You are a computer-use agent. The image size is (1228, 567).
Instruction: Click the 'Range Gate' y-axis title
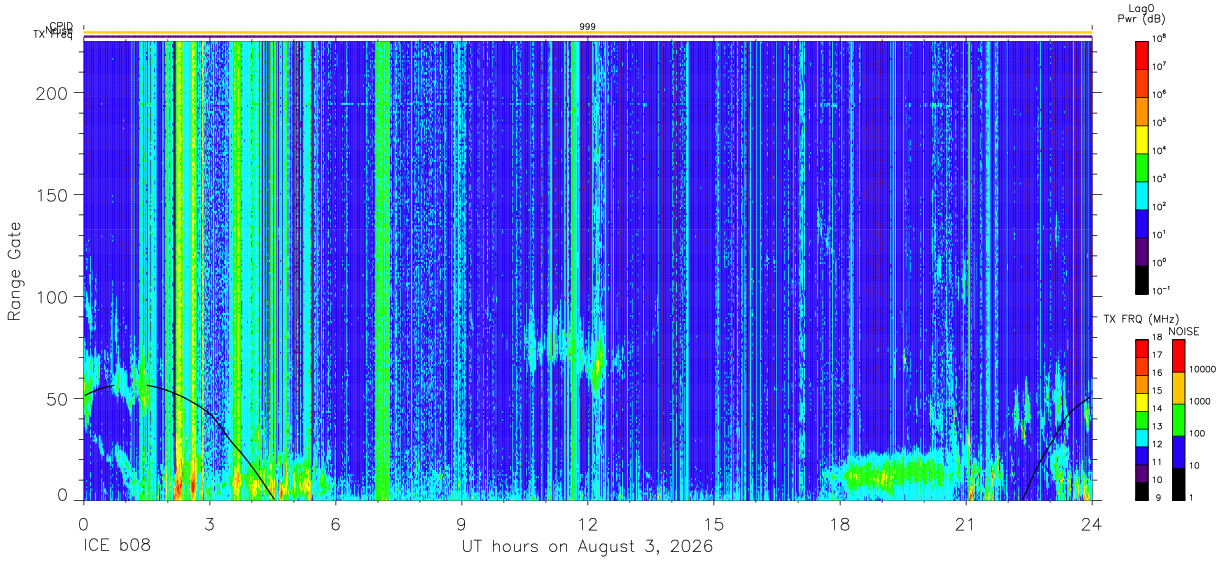pyautogui.click(x=15, y=272)
